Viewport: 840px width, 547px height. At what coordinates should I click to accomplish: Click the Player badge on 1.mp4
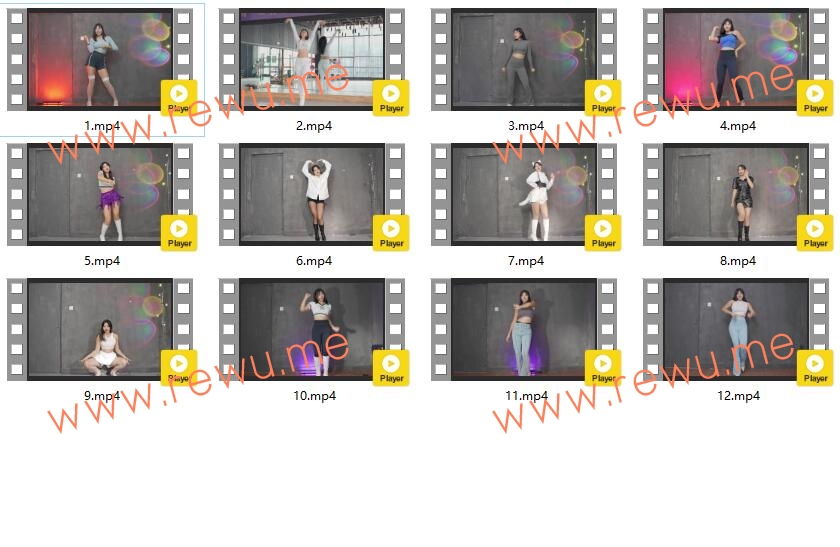180,98
